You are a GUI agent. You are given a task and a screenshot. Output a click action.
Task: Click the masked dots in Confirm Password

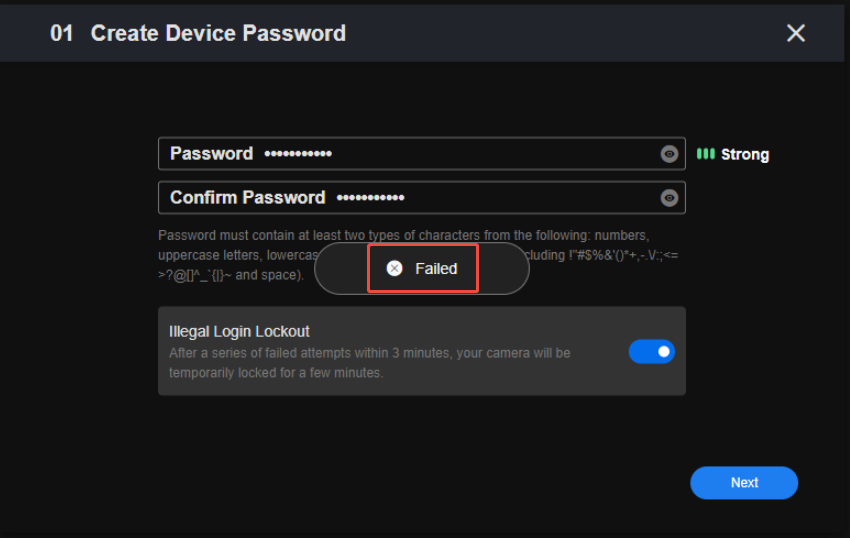(370, 198)
